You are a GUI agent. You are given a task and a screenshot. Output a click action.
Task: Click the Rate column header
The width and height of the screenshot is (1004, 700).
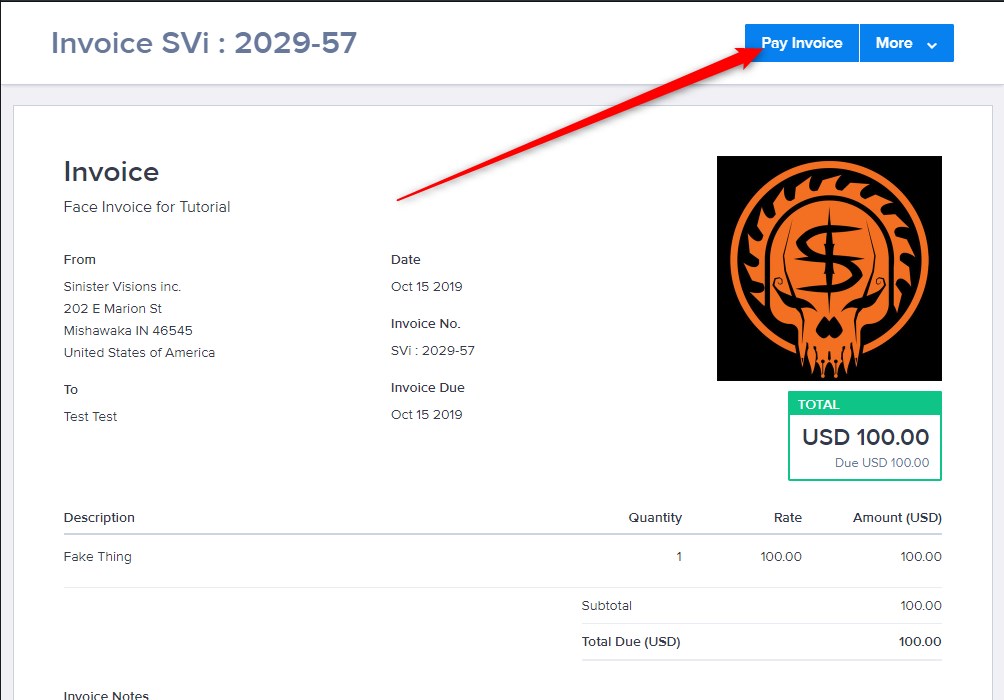coord(788,517)
